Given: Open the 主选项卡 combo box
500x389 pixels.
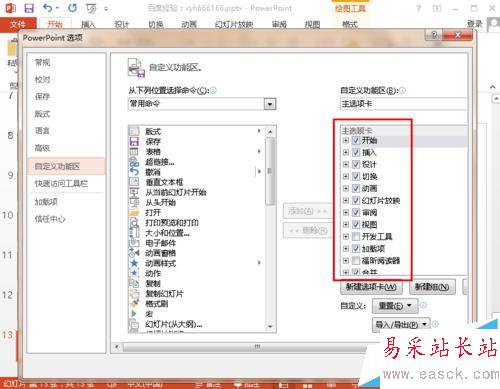Looking at the screenshot, I should (x=403, y=104).
